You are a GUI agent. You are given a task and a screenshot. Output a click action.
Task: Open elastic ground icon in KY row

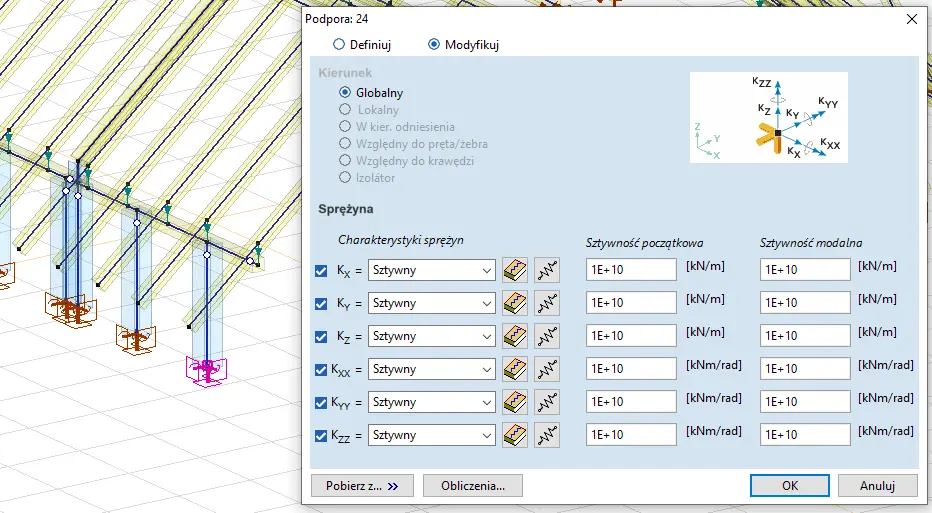(514, 303)
